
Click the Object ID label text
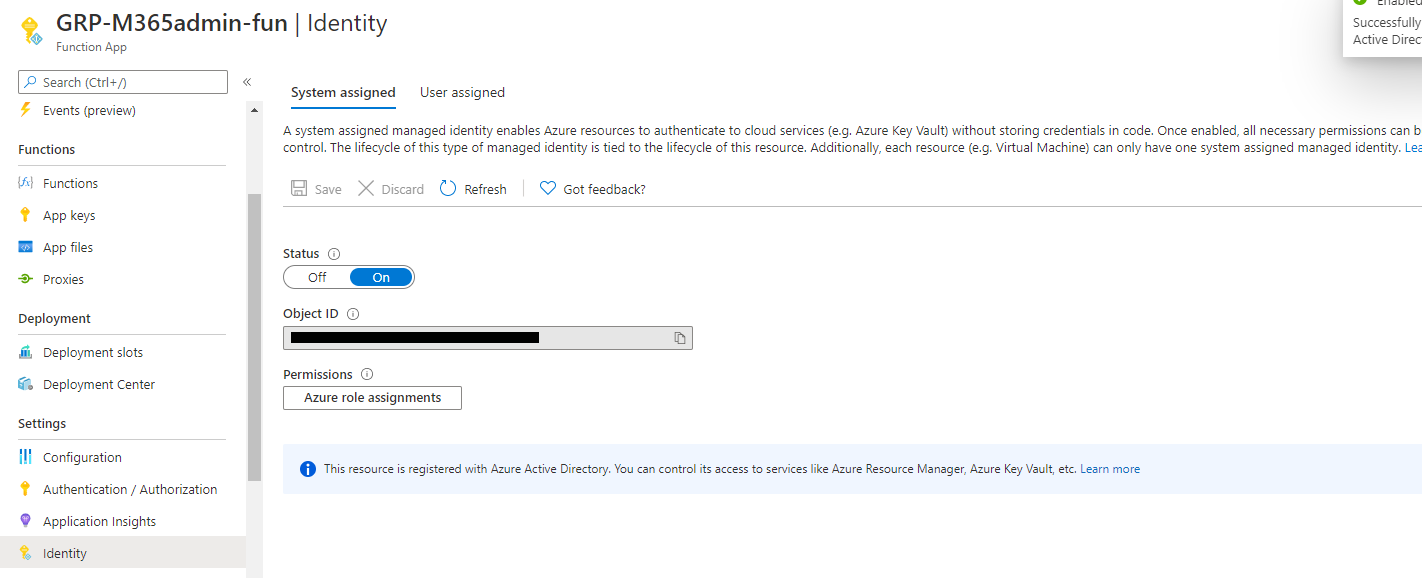(x=311, y=314)
